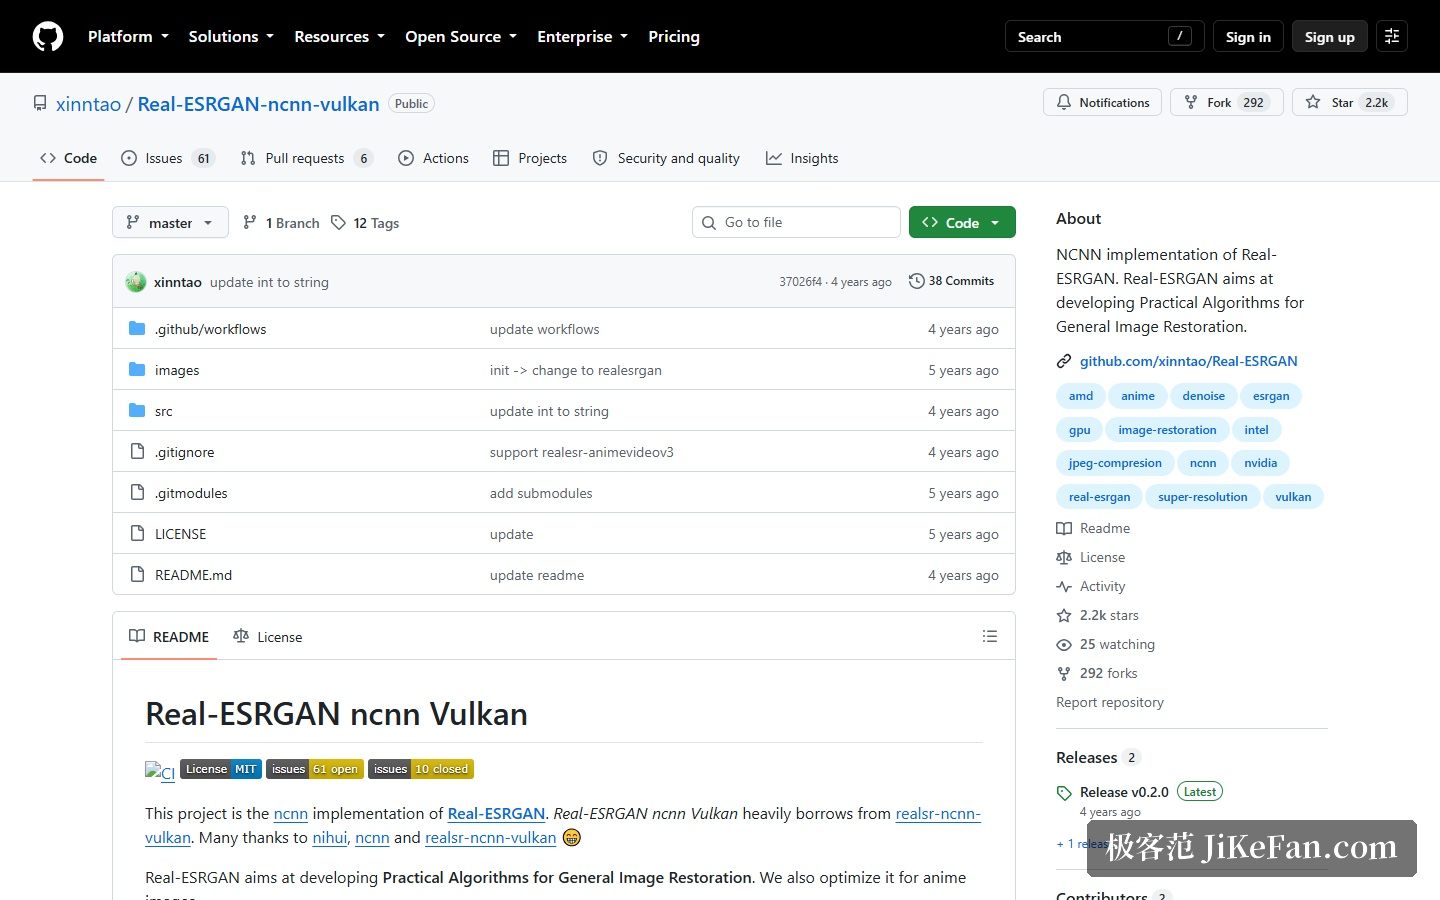
Task: Click the 292 forks sidebar link
Action: [1096, 674]
